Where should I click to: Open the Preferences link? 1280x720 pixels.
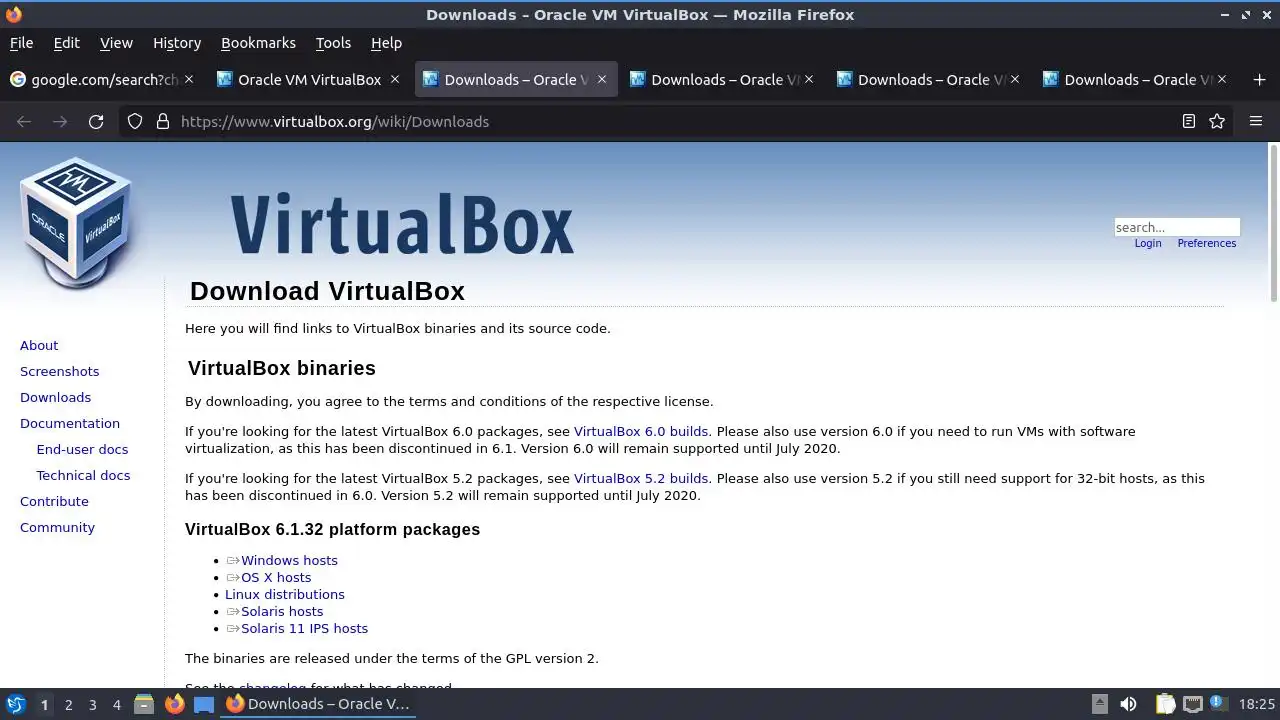(x=1207, y=243)
